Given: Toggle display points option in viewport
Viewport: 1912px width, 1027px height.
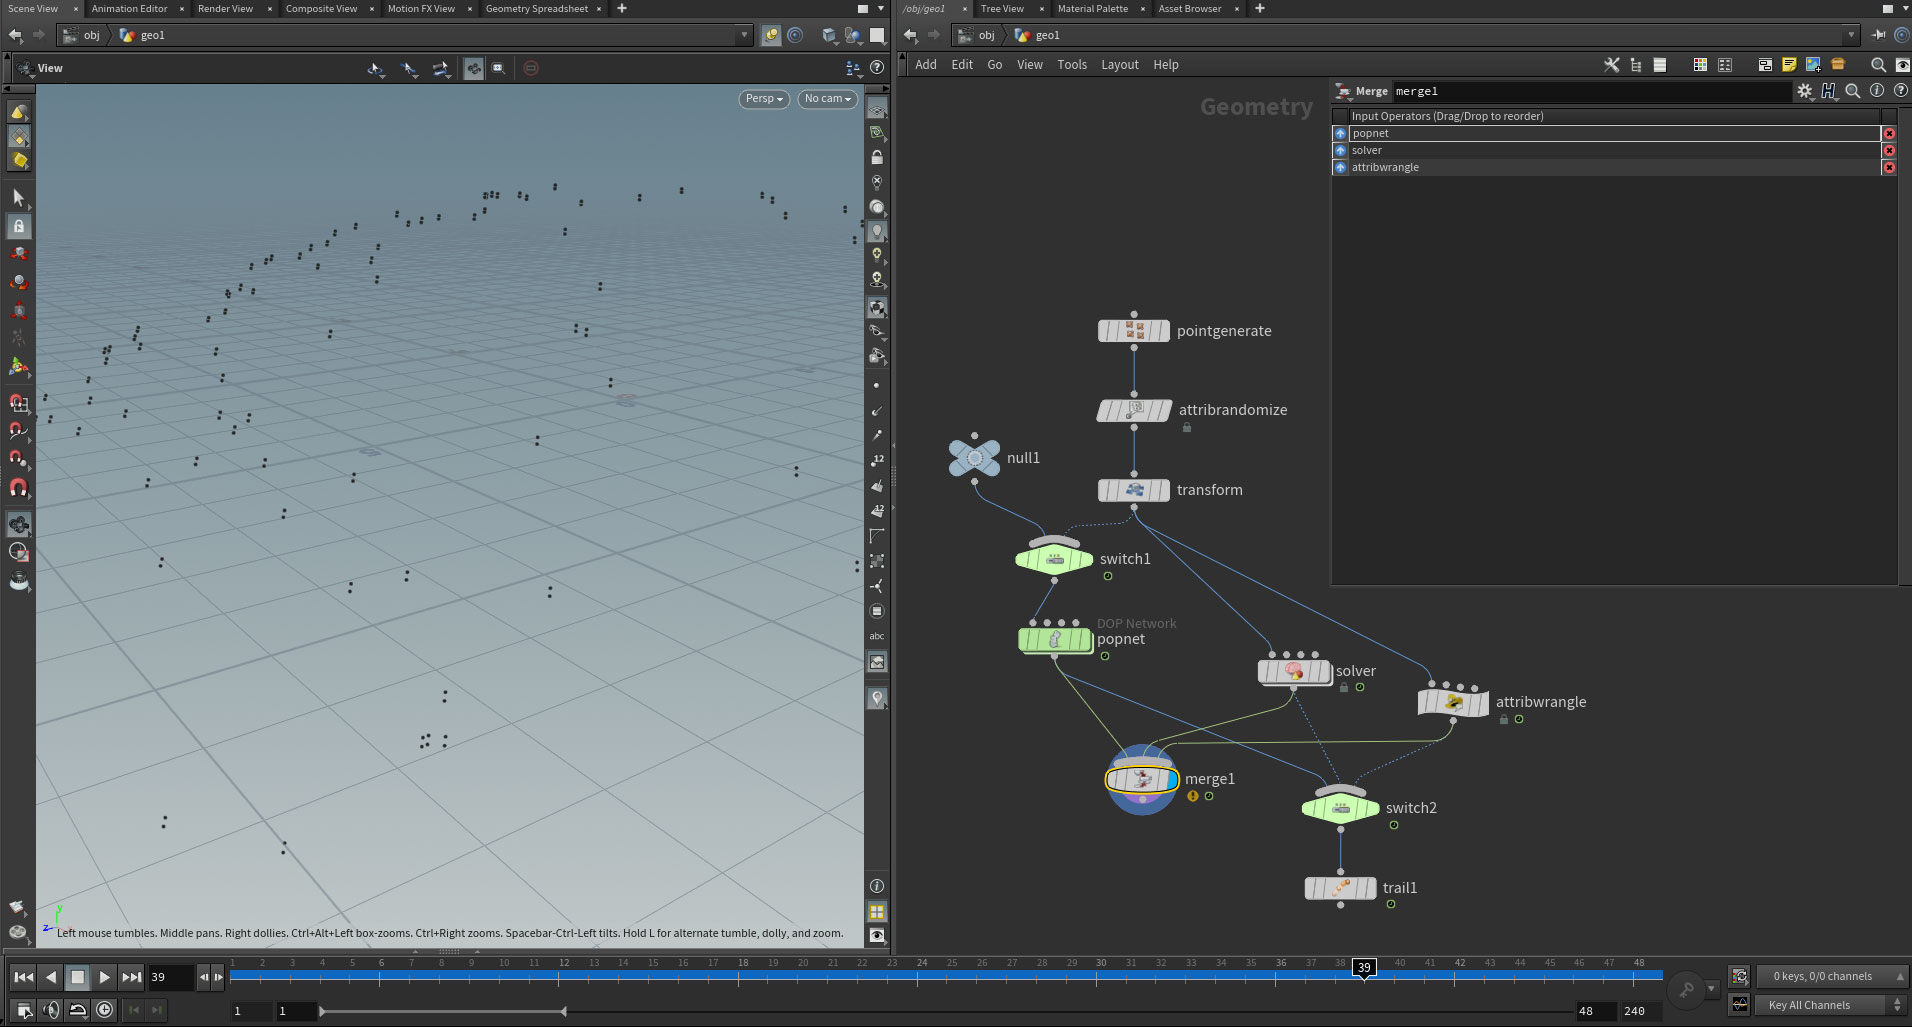Looking at the screenshot, I should (877, 385).
